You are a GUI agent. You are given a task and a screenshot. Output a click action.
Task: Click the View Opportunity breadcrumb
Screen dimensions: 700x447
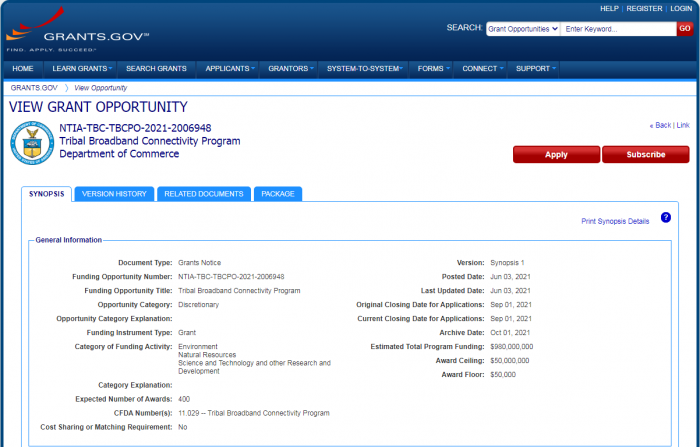101,88
